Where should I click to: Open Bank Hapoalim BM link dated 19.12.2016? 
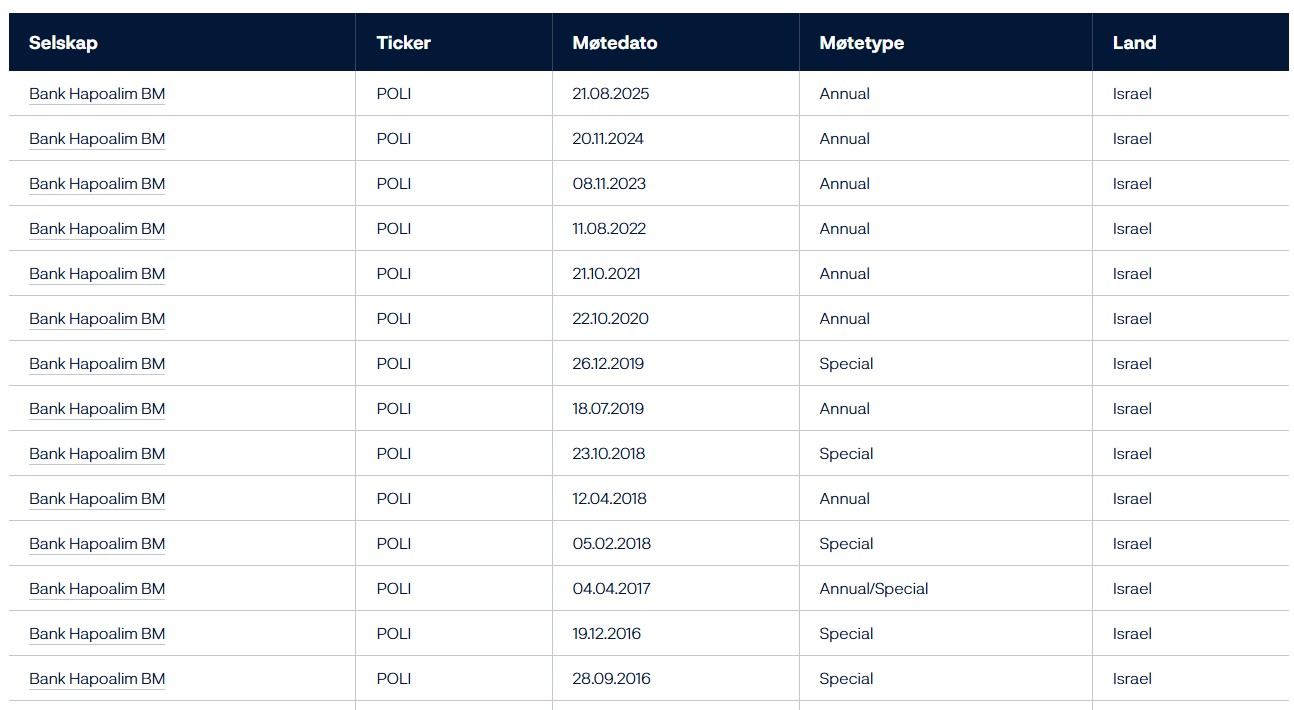[97, 634]
